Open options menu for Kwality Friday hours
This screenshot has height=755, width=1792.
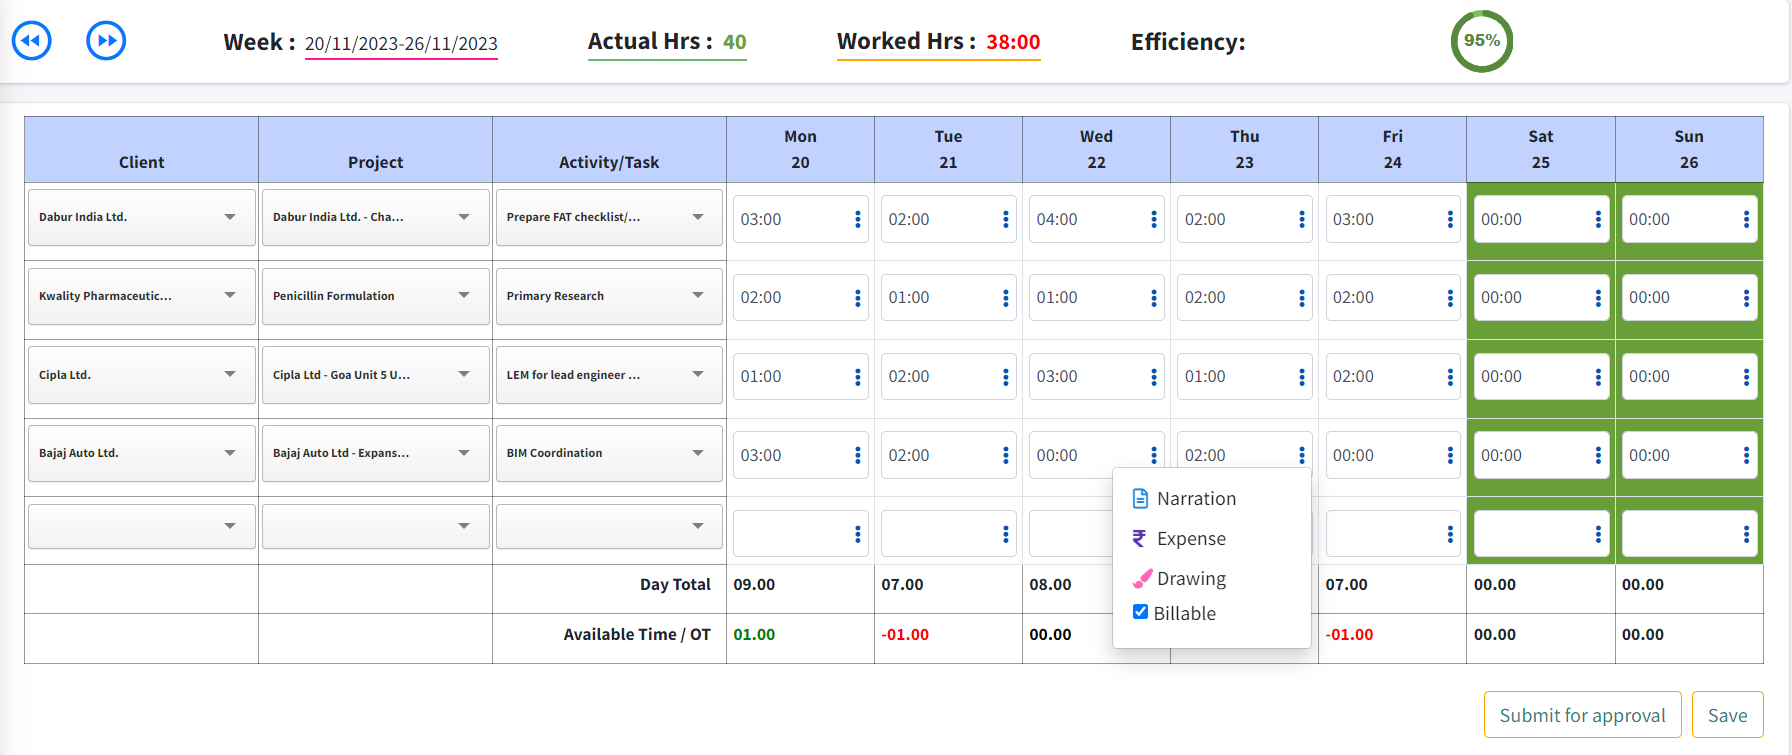[1450, 298]
